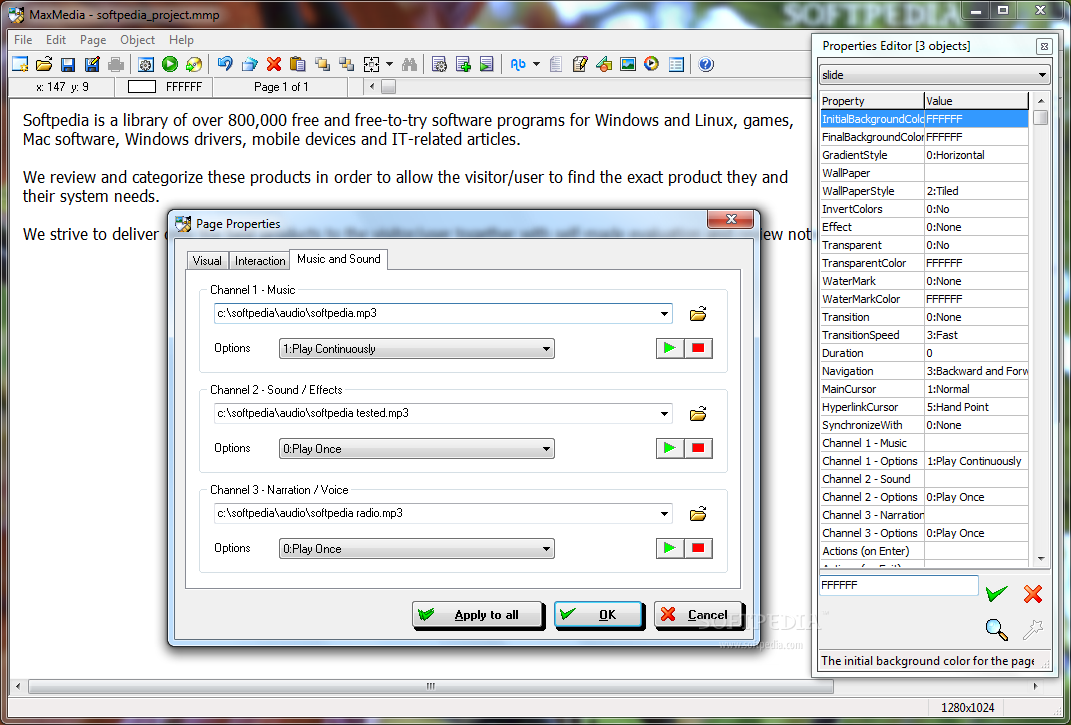Browse for Channel 2 sound file
This screenshot has width=1071, height=725.
697,414
